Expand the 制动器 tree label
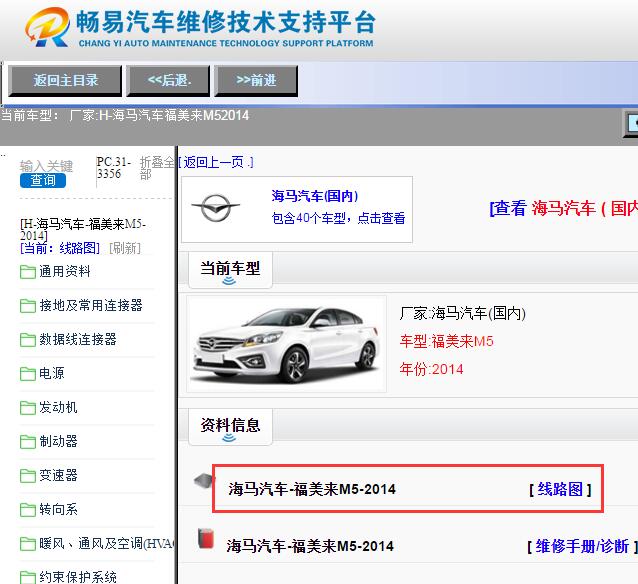This screenshot has height=584, width=638. pos(58,441)
